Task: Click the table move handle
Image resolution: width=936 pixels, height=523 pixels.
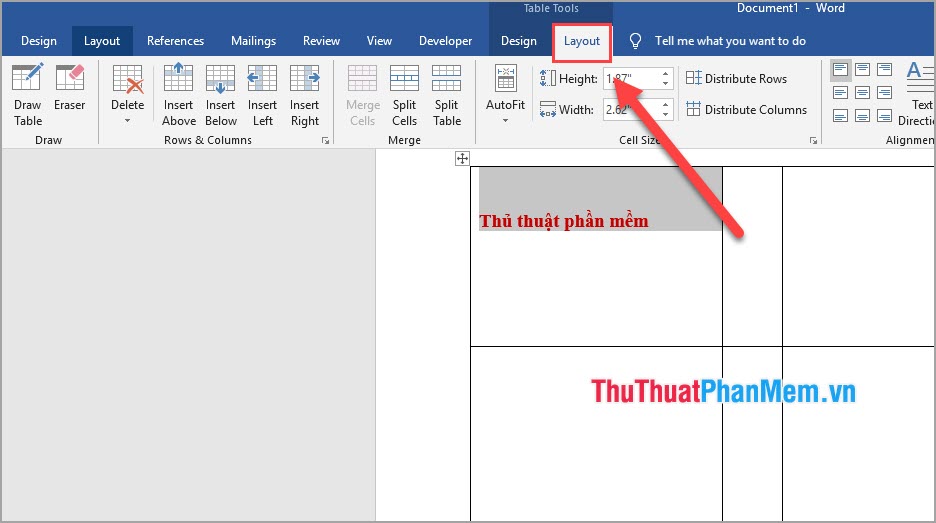Action: click(462, 158)
